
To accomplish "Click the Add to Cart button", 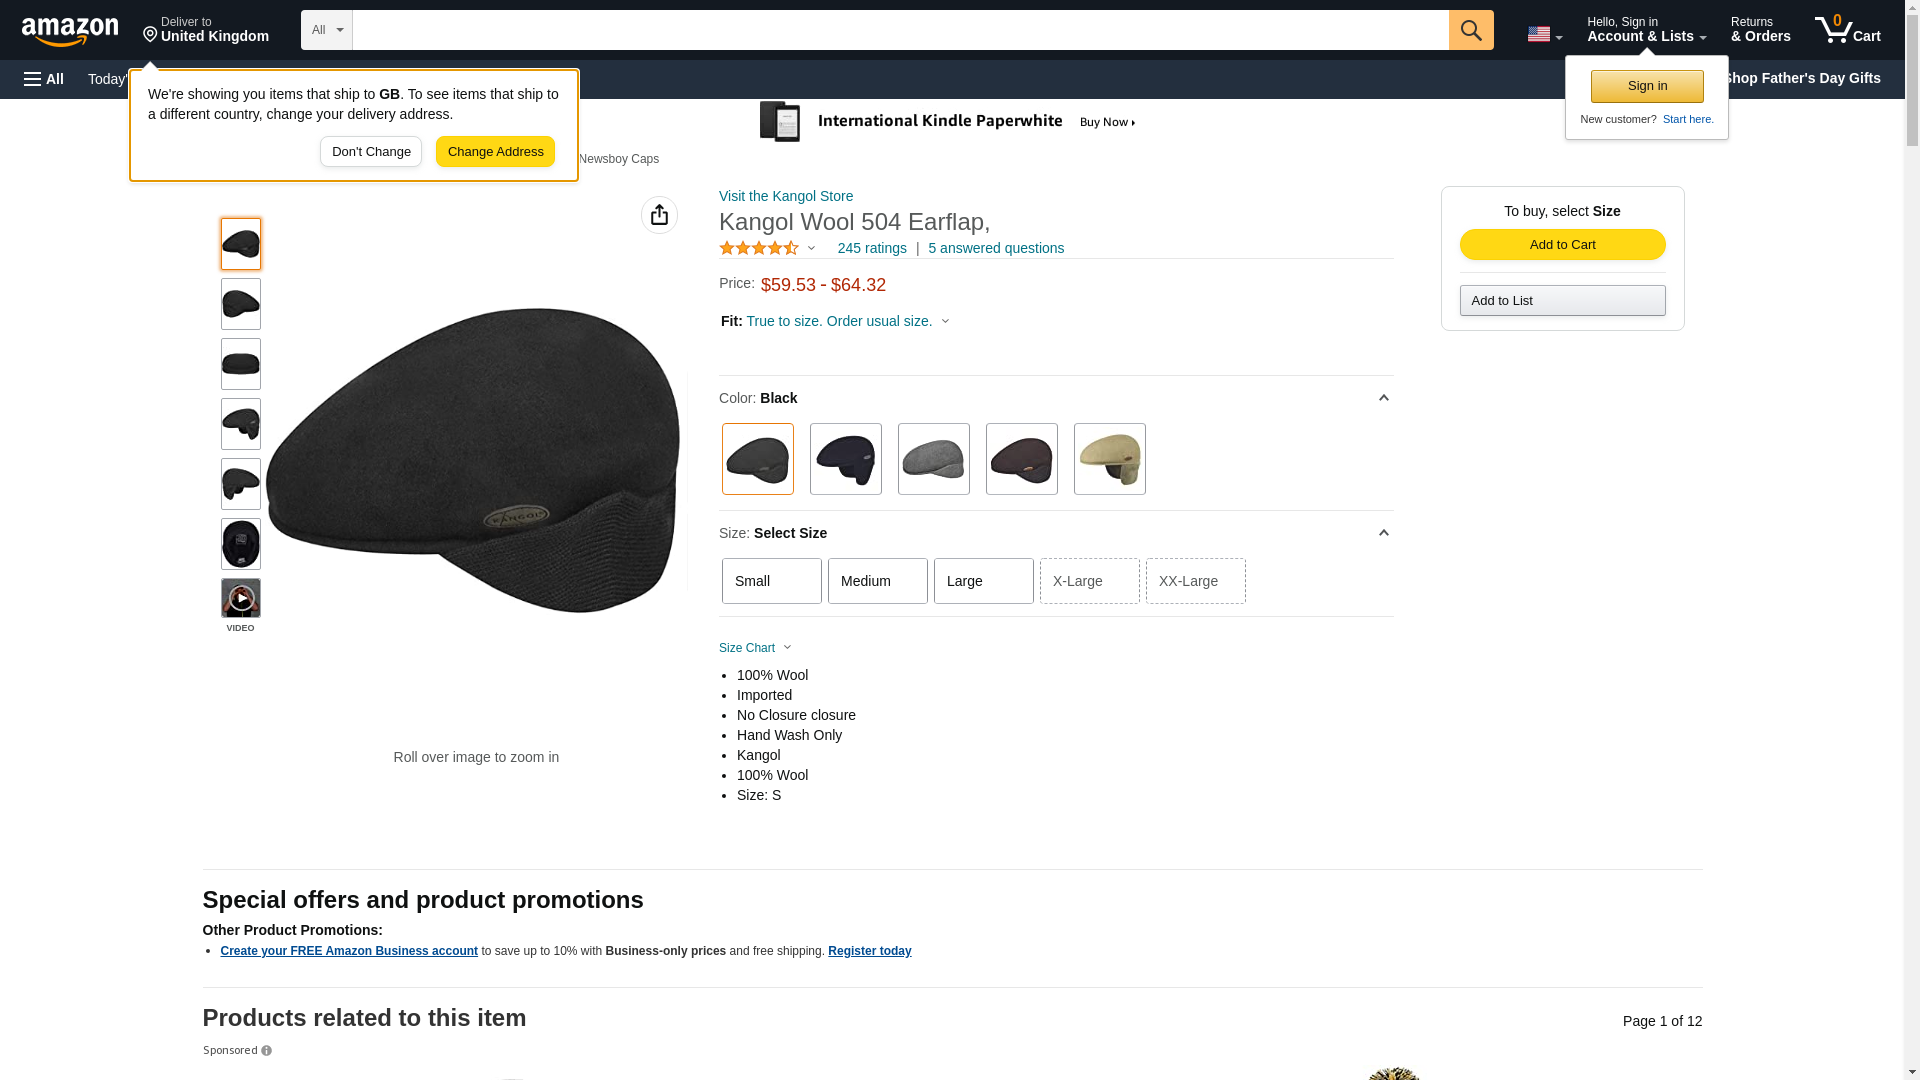I will pos(1562,245).
